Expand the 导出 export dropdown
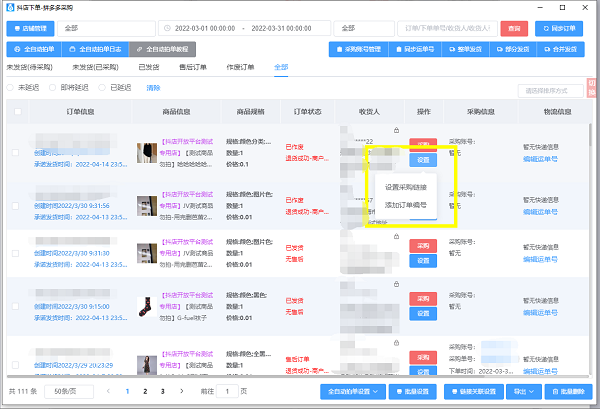The image size is (600, 409). tap(524, 392)
